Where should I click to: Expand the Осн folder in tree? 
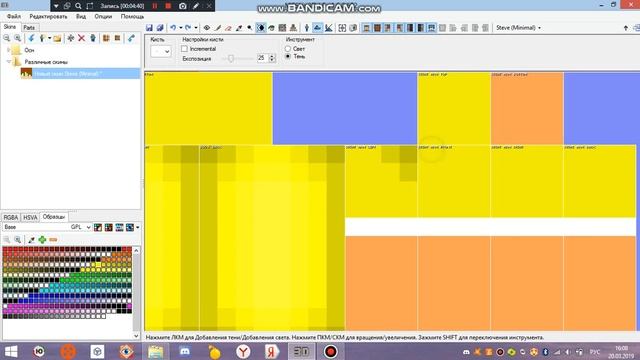pyautogui.click(x=9, y=50)
